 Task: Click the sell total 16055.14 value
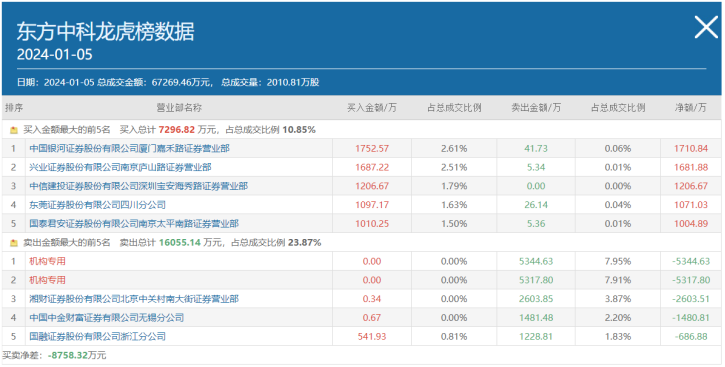(x=179, y=242)
